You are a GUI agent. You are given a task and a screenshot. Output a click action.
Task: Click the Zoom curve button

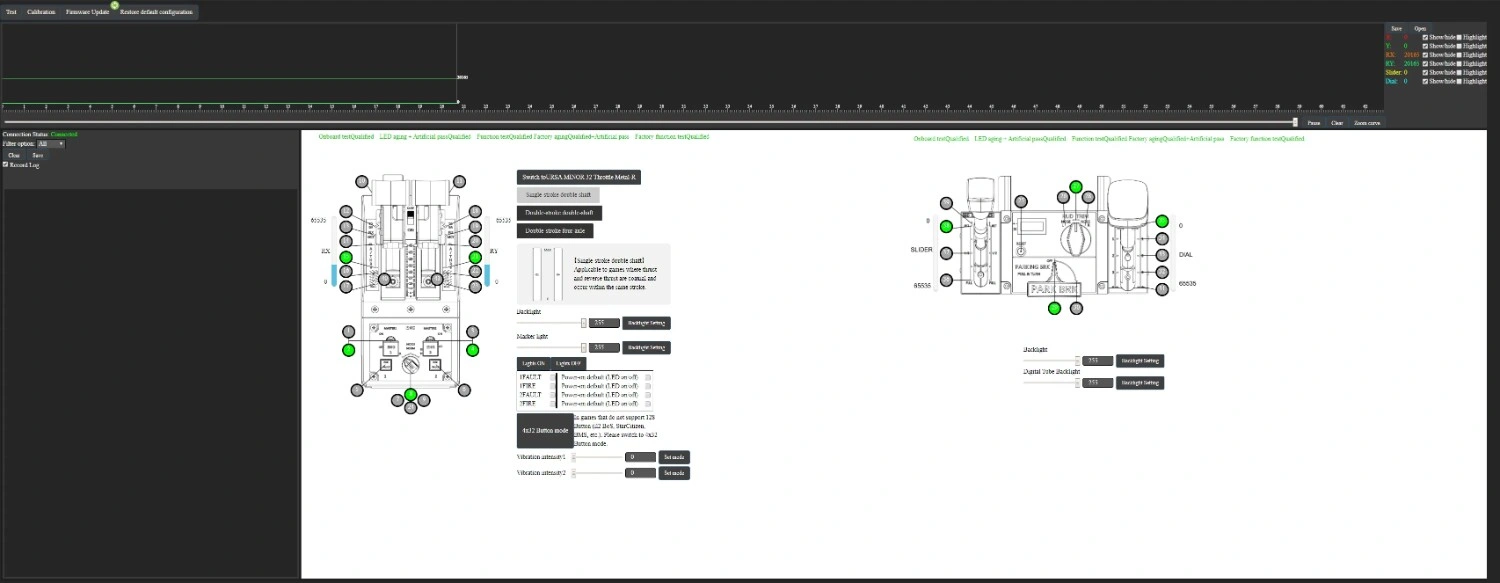point(1367,123)
